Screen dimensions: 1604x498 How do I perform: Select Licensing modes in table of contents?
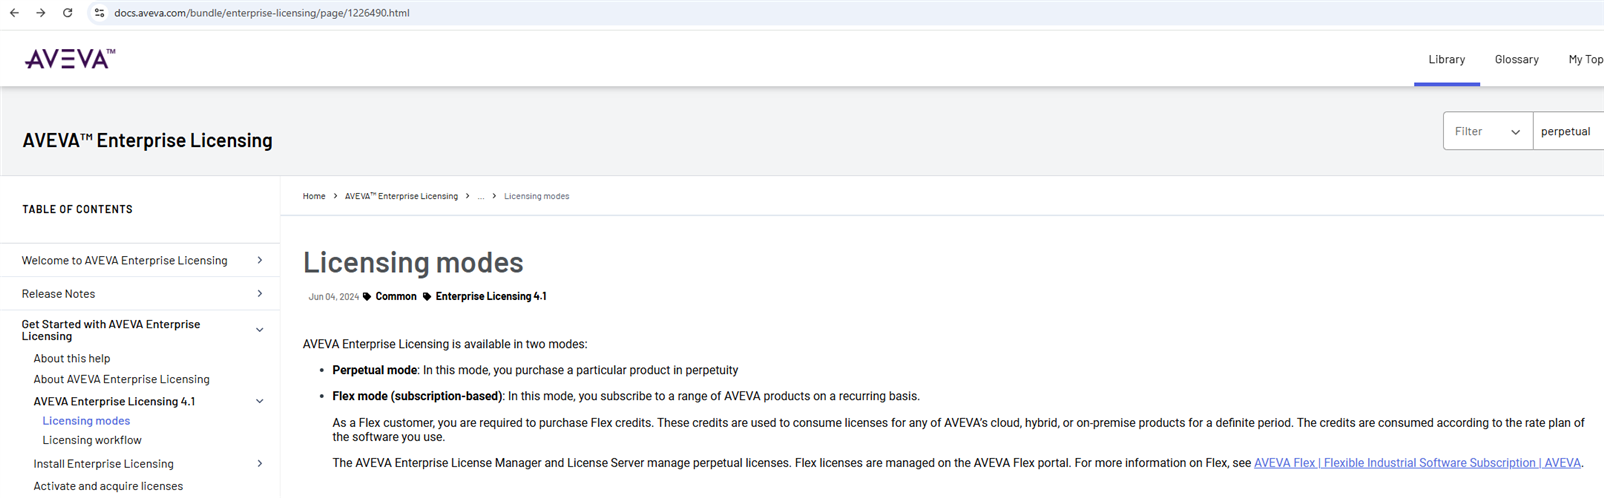pyautogui.click(x=86, y=421)
